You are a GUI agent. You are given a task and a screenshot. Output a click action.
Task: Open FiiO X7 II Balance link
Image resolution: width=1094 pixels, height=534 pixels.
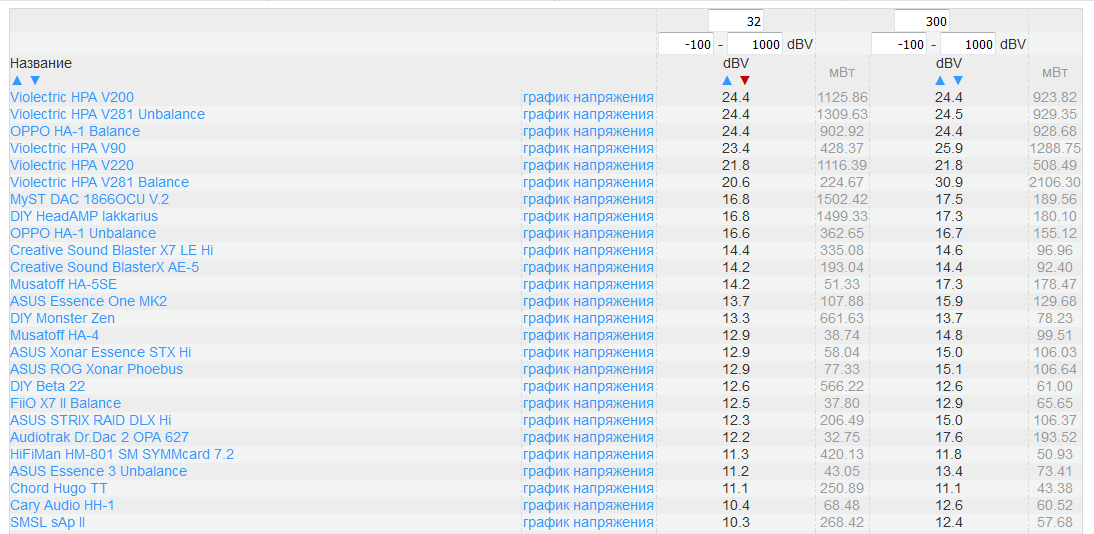coord(66,403)
